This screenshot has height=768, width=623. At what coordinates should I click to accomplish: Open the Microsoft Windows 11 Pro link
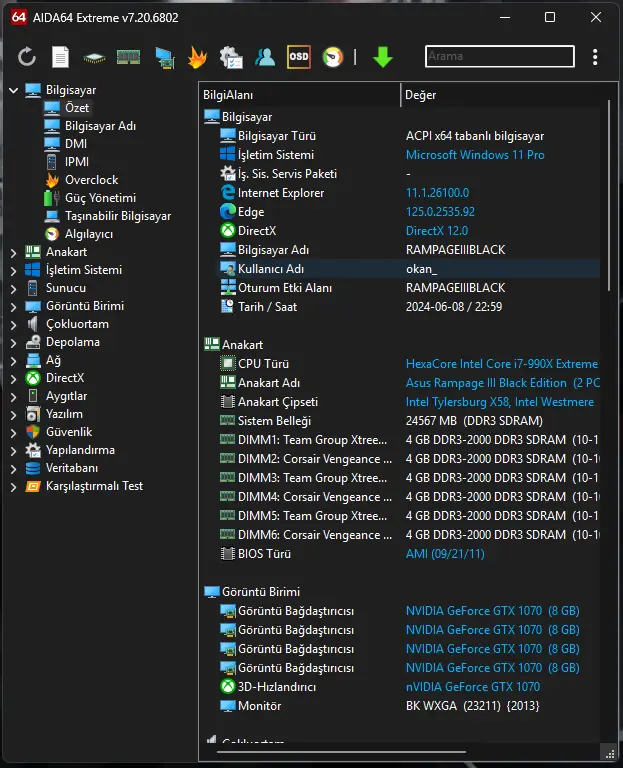[x=475, y=155]
